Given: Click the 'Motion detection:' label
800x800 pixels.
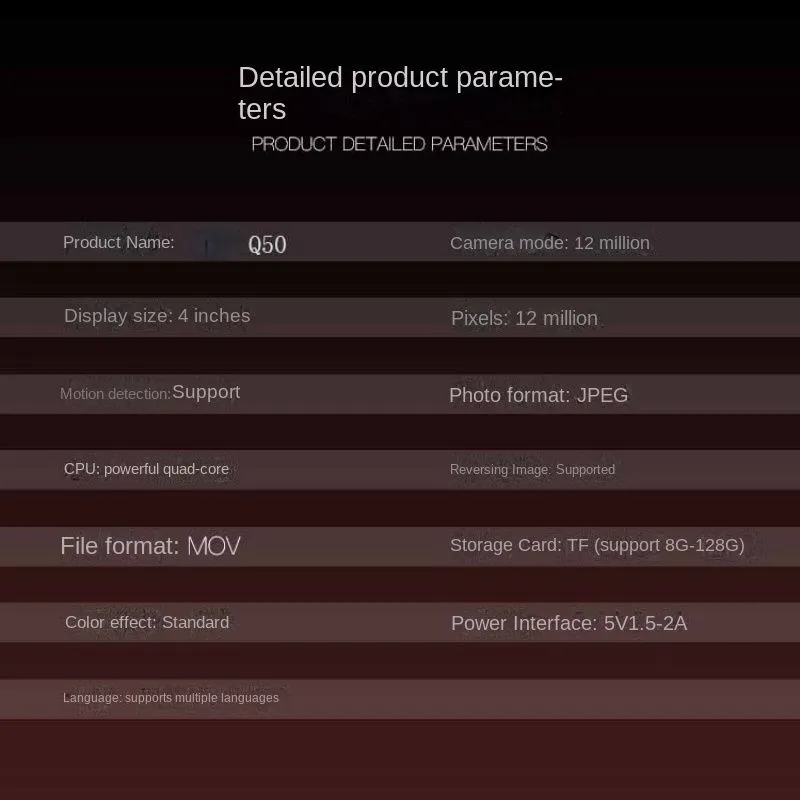Looking at the screenshot, I should (115, 394).
